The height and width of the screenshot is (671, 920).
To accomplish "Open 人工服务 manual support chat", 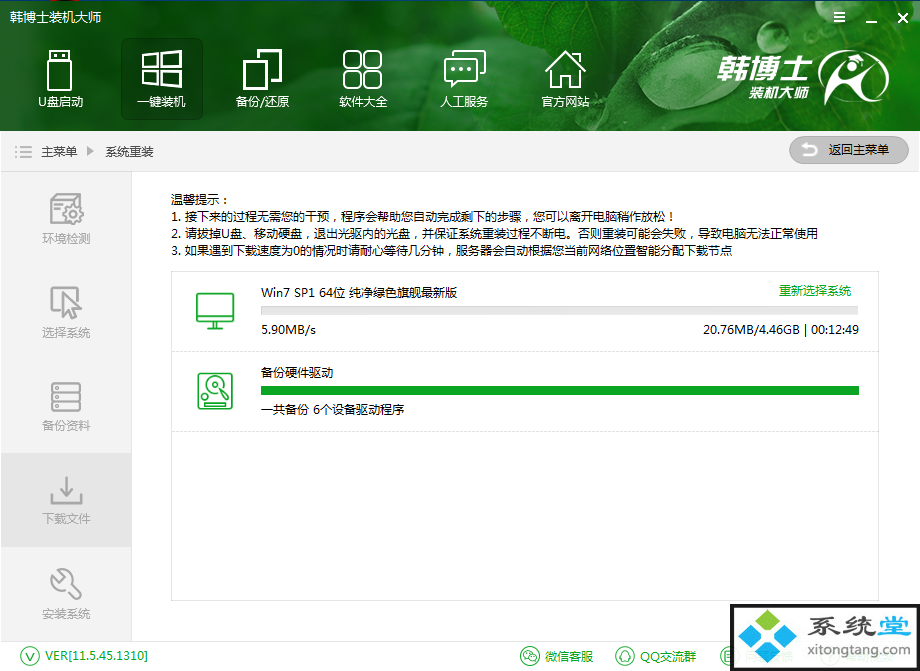I will (464, 79).
